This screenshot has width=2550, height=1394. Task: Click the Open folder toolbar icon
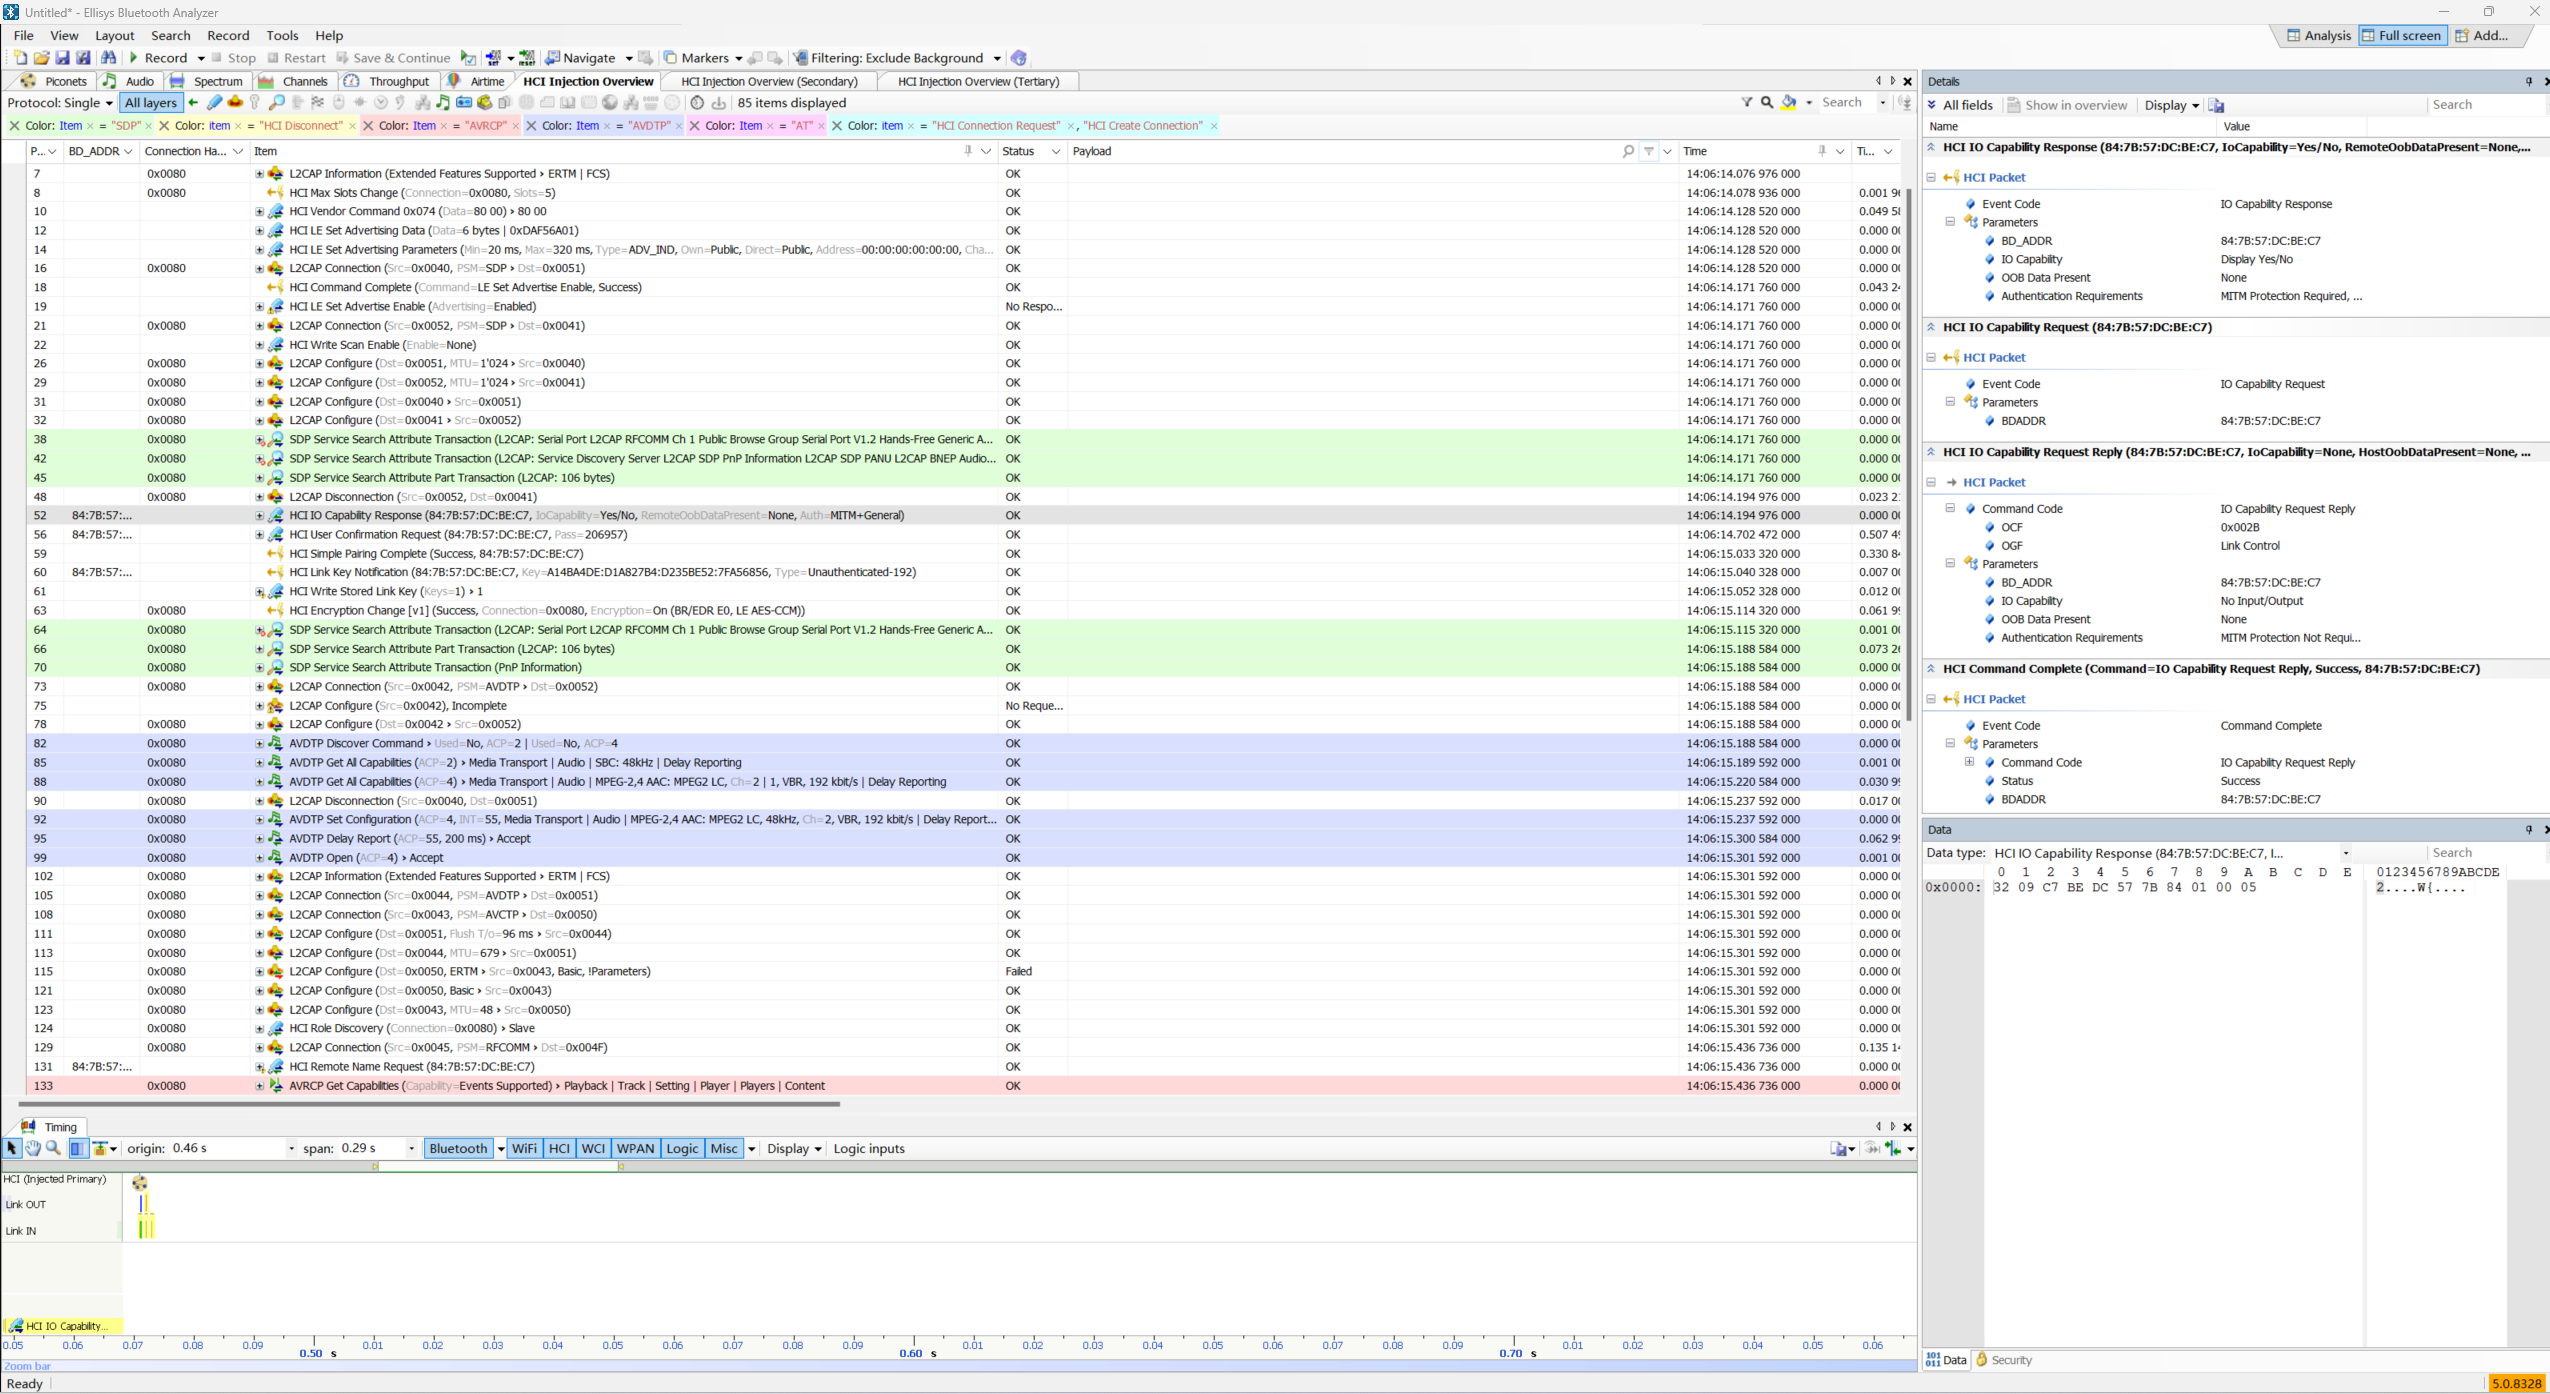(x=41, y=58)
